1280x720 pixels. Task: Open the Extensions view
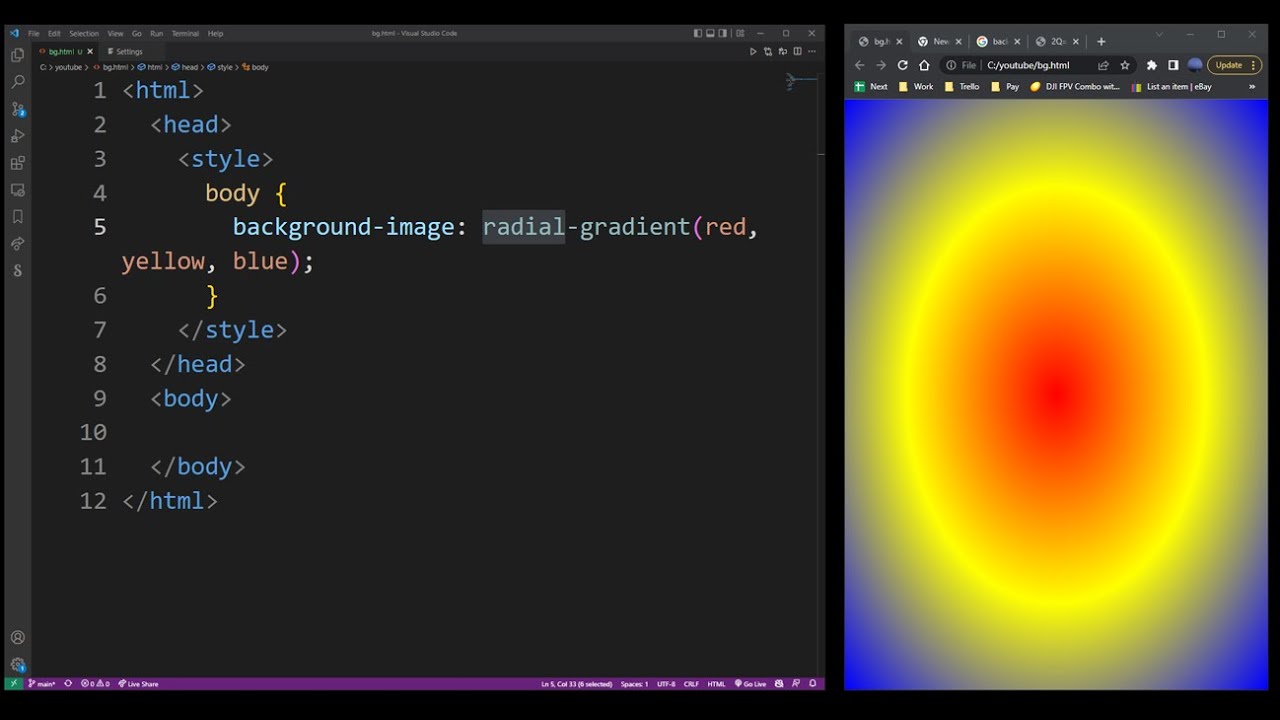[17, 163]
